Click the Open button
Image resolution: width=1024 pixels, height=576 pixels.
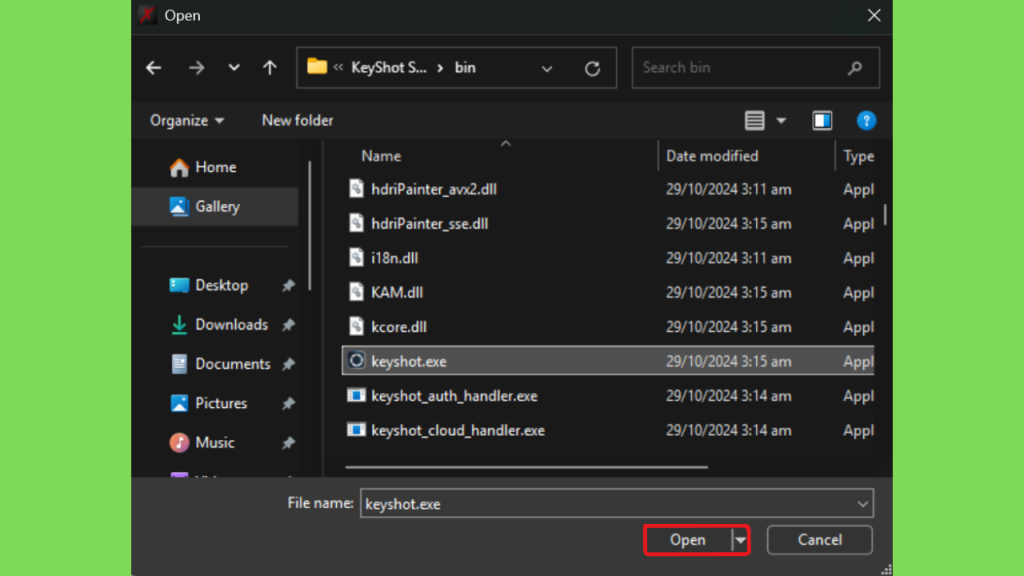688,540
